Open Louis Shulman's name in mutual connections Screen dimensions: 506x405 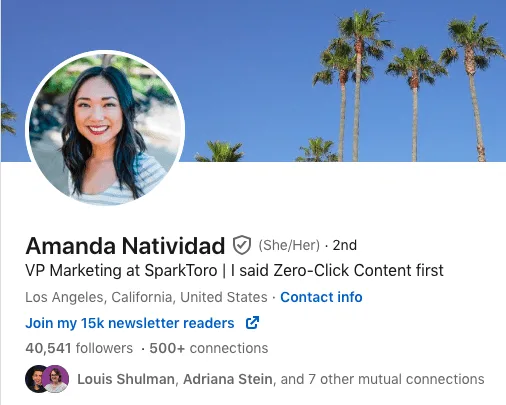pyautogui.click(x=126, y=379)
